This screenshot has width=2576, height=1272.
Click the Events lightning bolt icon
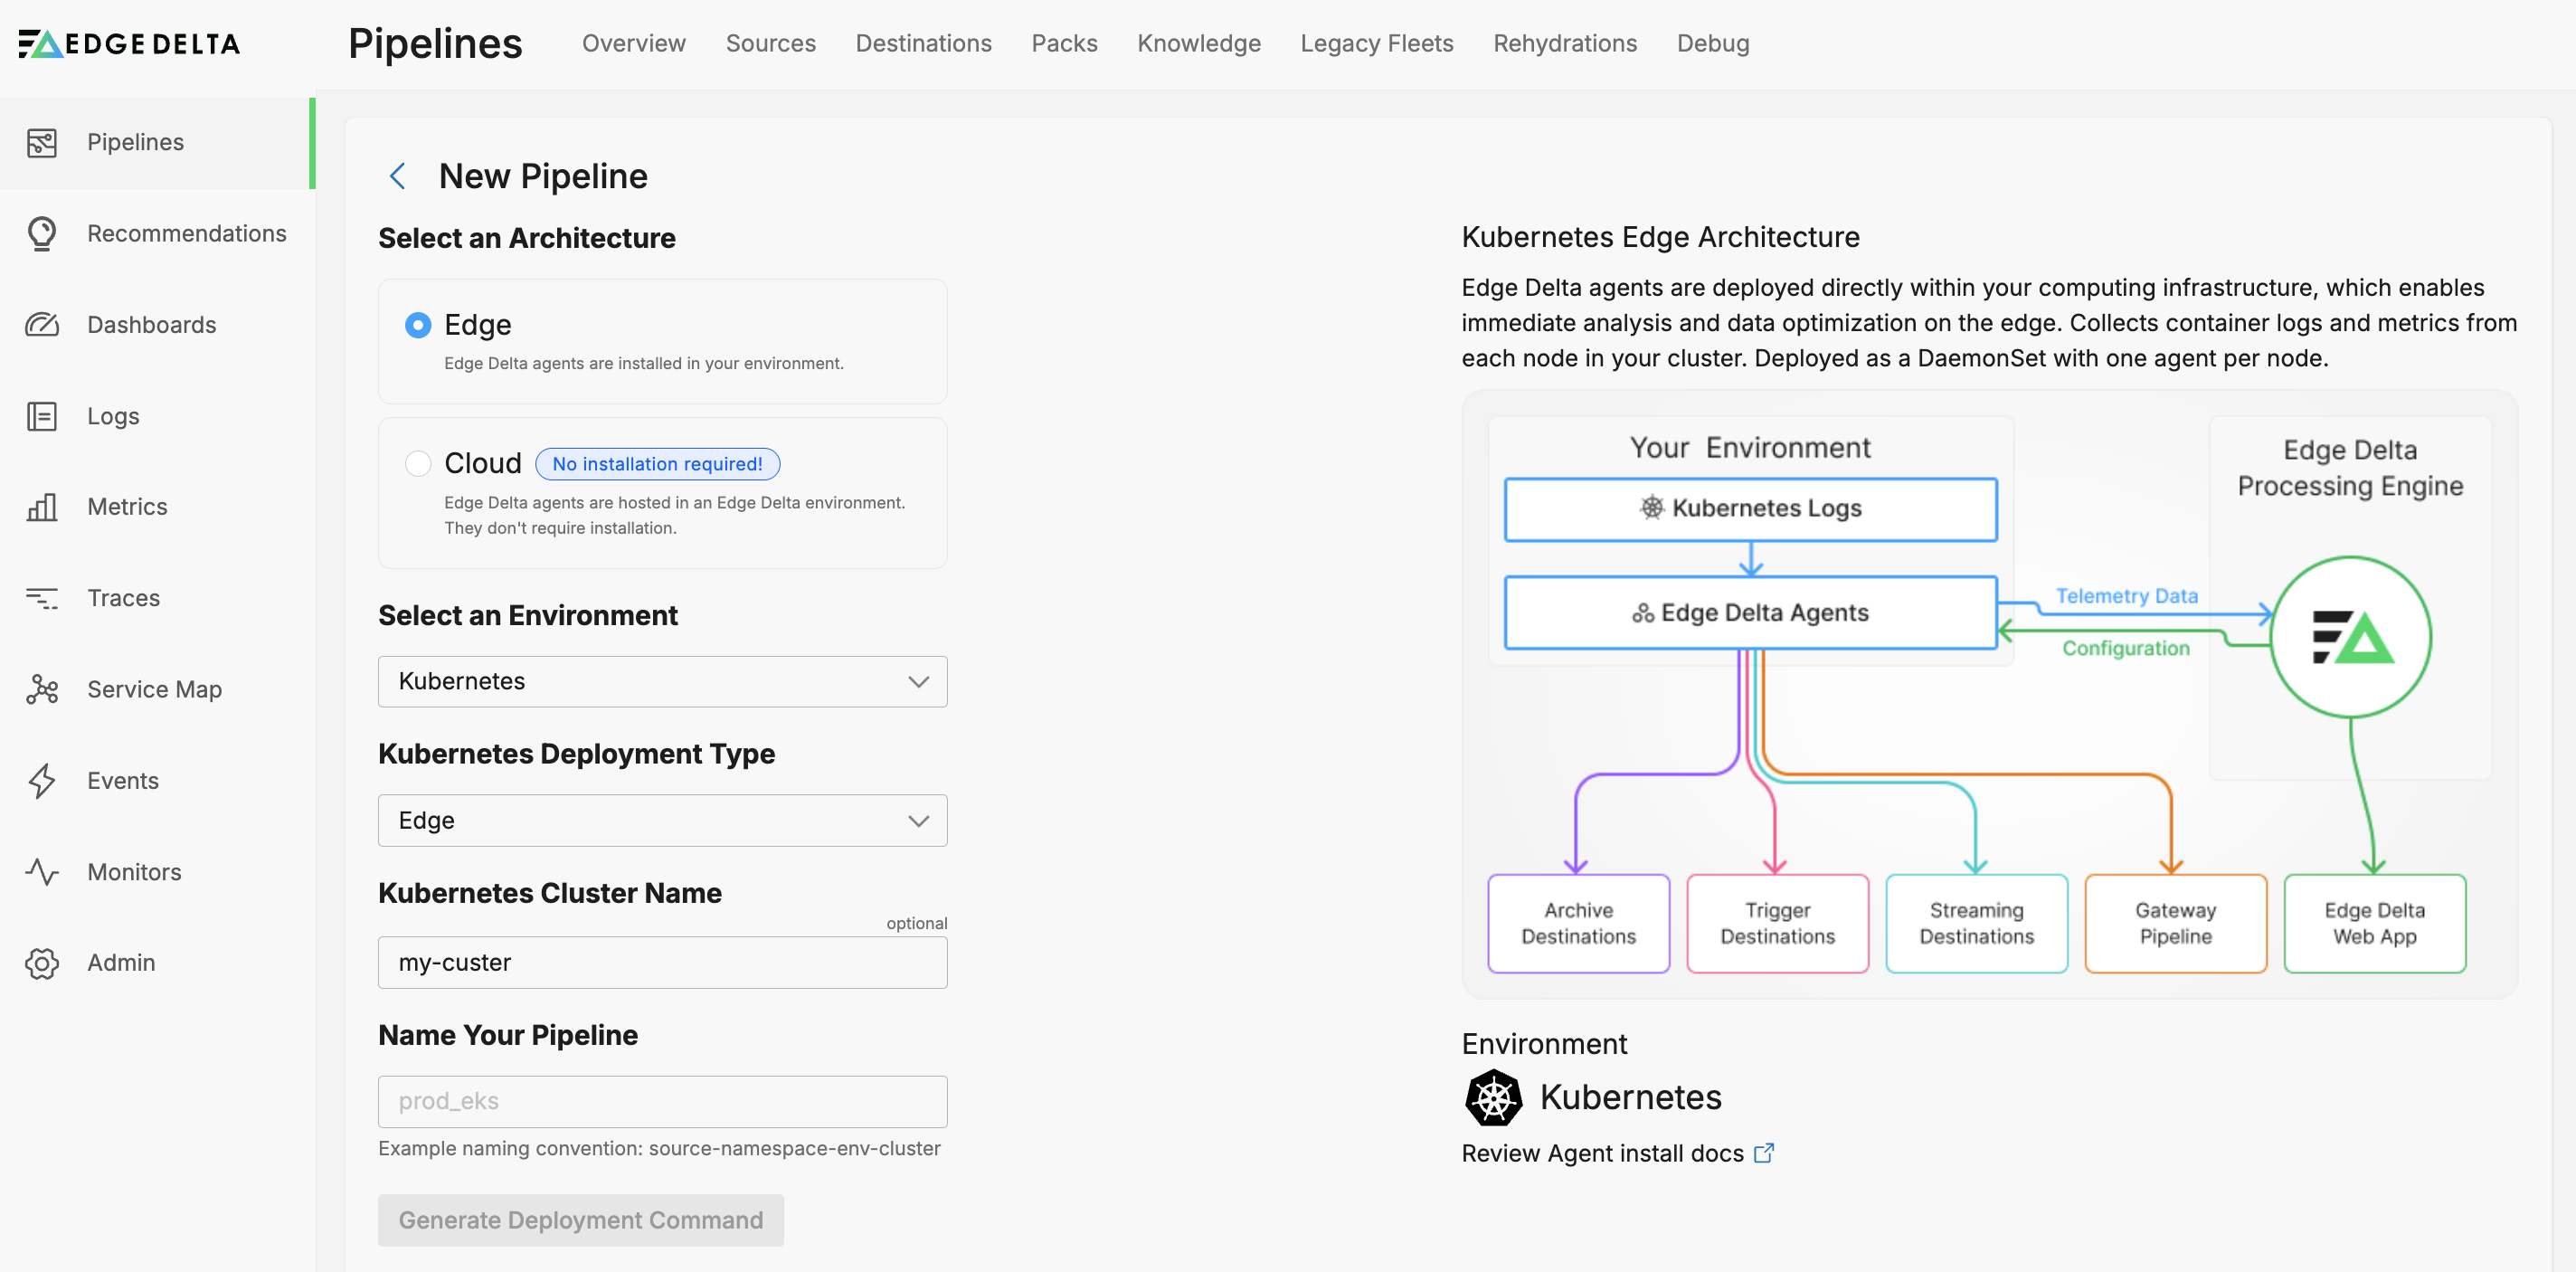[42, 780]
